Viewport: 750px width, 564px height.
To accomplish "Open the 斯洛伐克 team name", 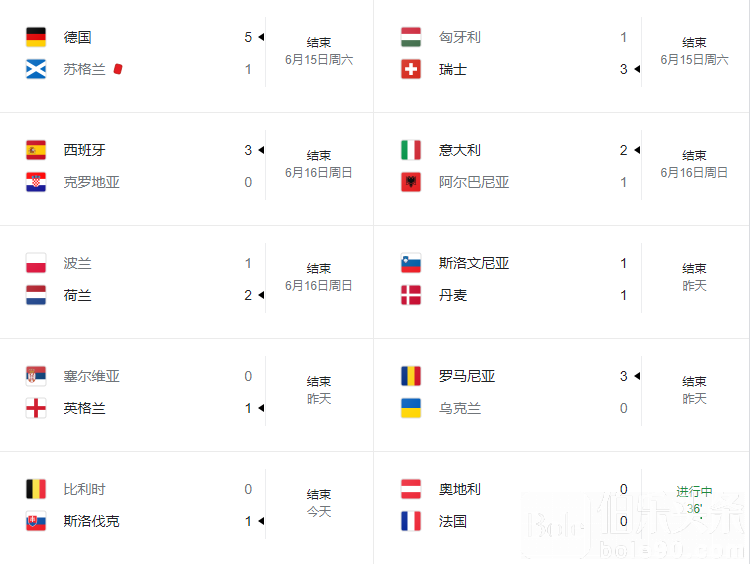I will [91, 521].
